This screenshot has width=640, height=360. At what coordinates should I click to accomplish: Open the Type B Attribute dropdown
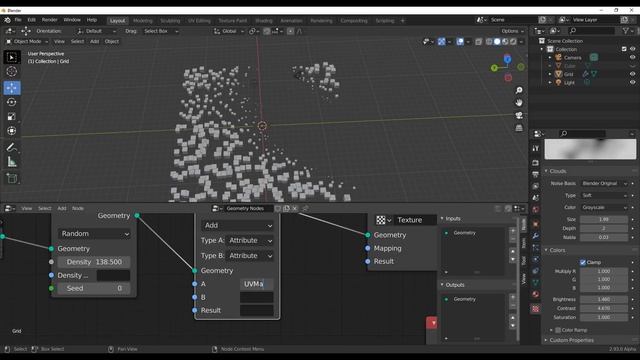pos(250,256)
